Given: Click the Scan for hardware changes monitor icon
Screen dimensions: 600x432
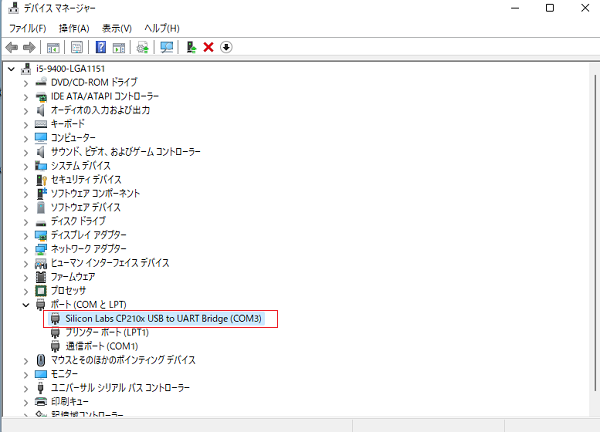Looking at the screenshot, I should (x=166, y=47).
